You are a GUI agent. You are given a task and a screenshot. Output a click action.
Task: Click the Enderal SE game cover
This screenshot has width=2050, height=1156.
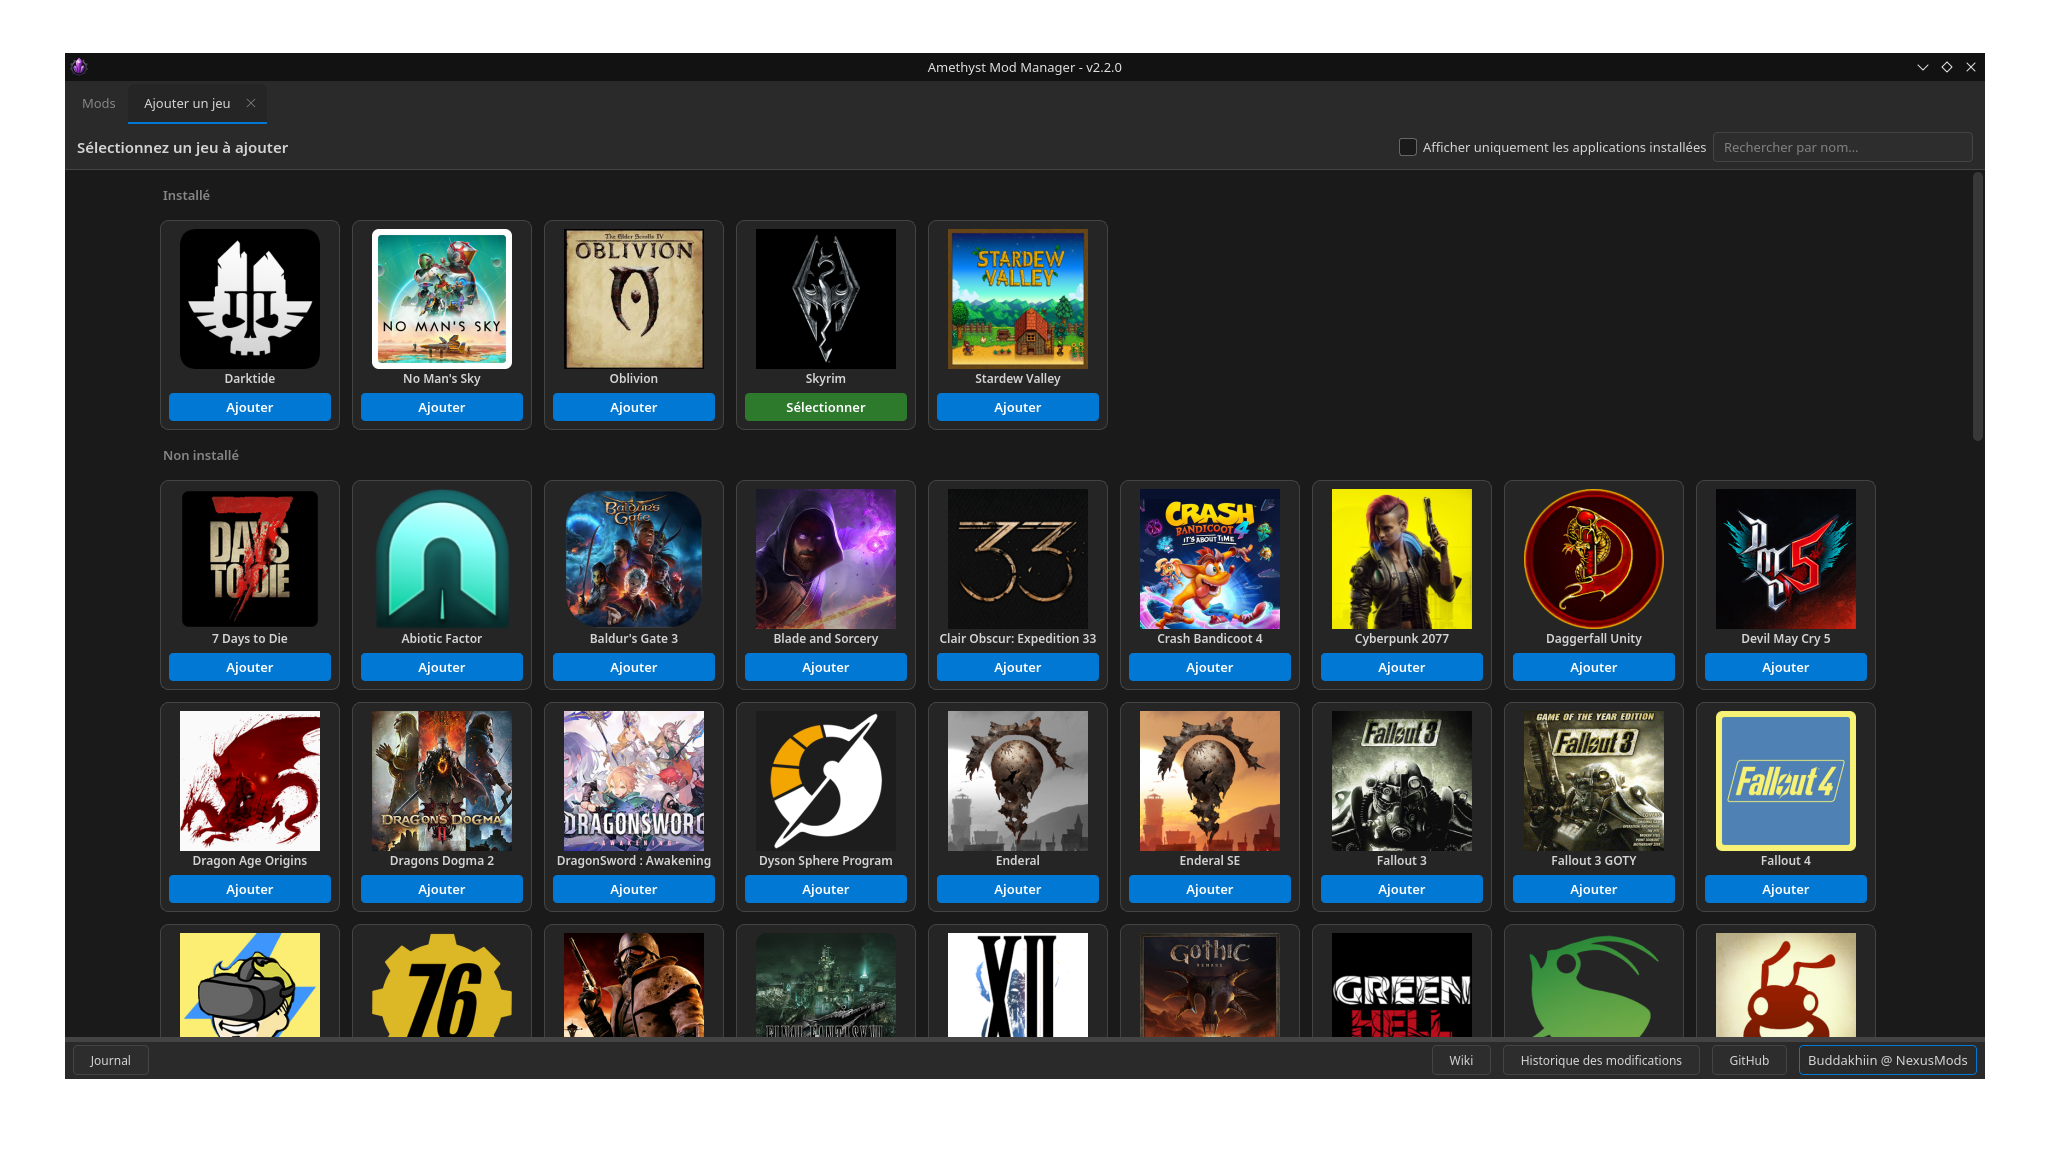coord(1210,781)
